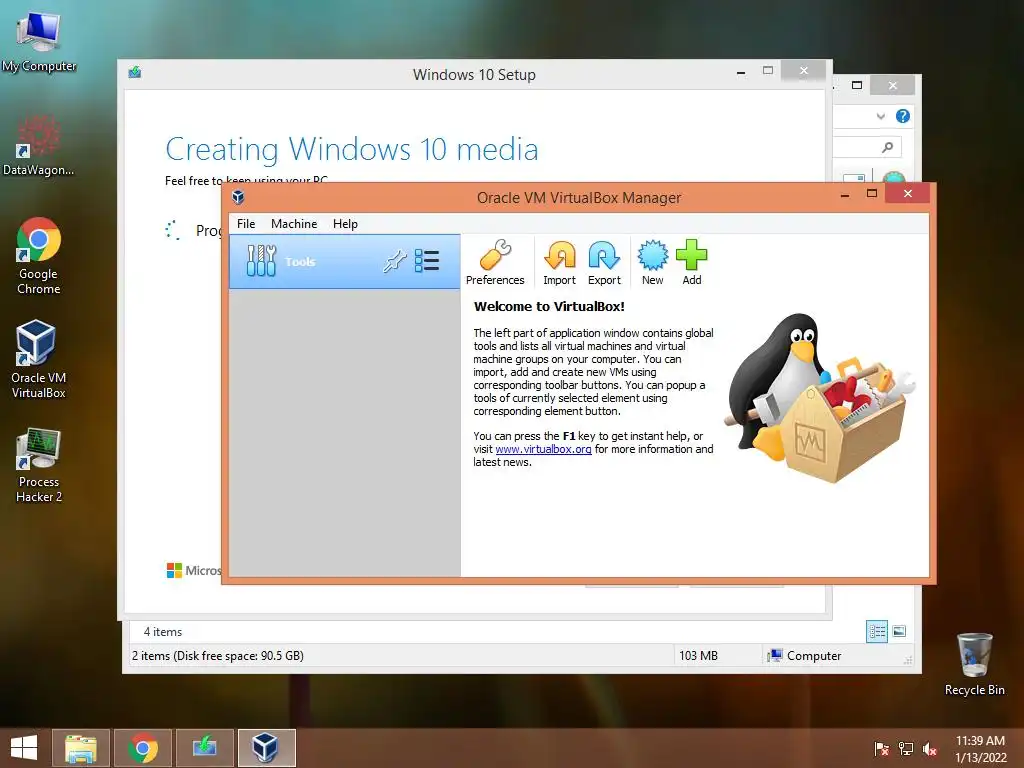Image resolution: width=1024 pixels, height=768 pixels.
Task: Click the "Creating Windows 10 media" heading
Action: tap(351, 149)
